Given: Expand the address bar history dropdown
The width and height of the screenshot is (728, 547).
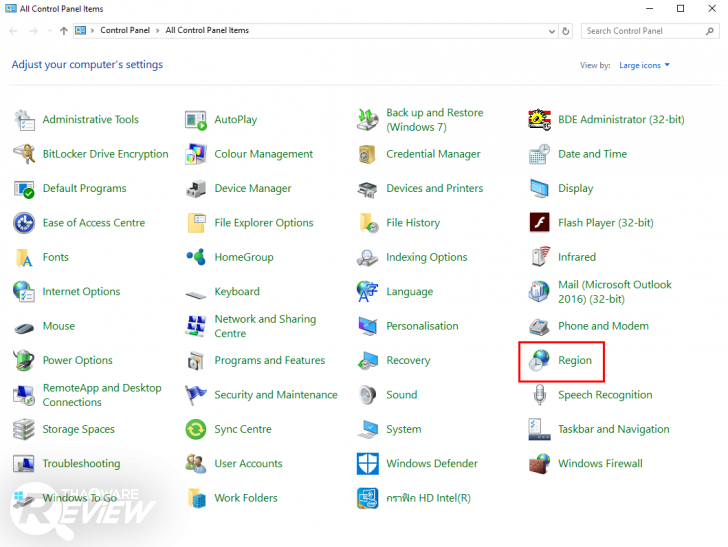Looking at the screenshot, I should [x=552, y=31].
